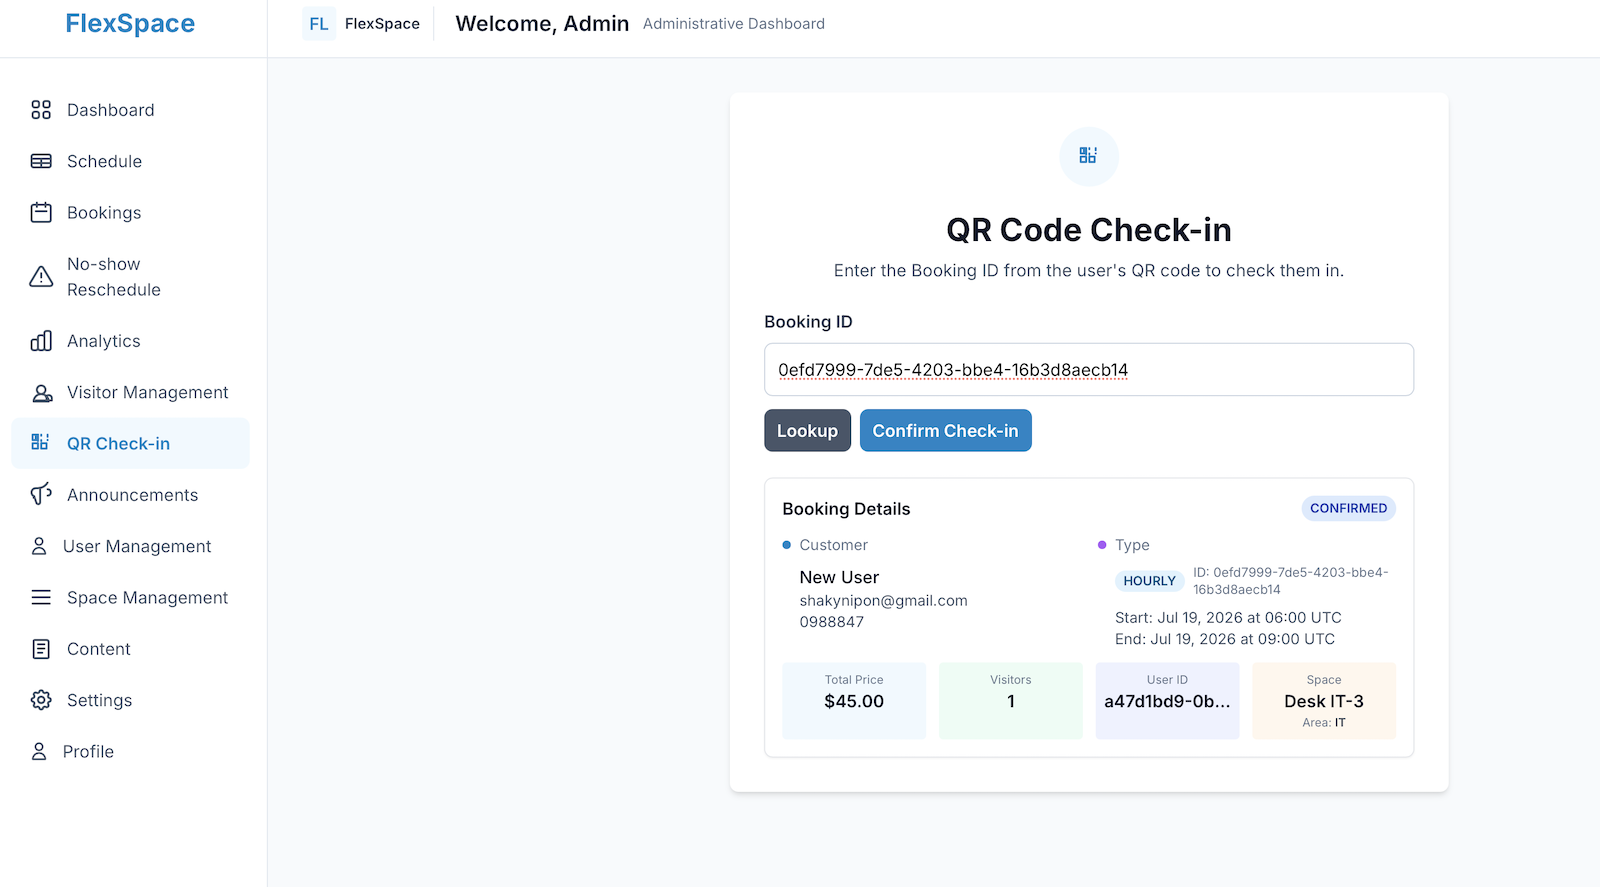This screenshot has width=1600, height=887.
Task: Go to User Management
Action: [x=130, y=546]
